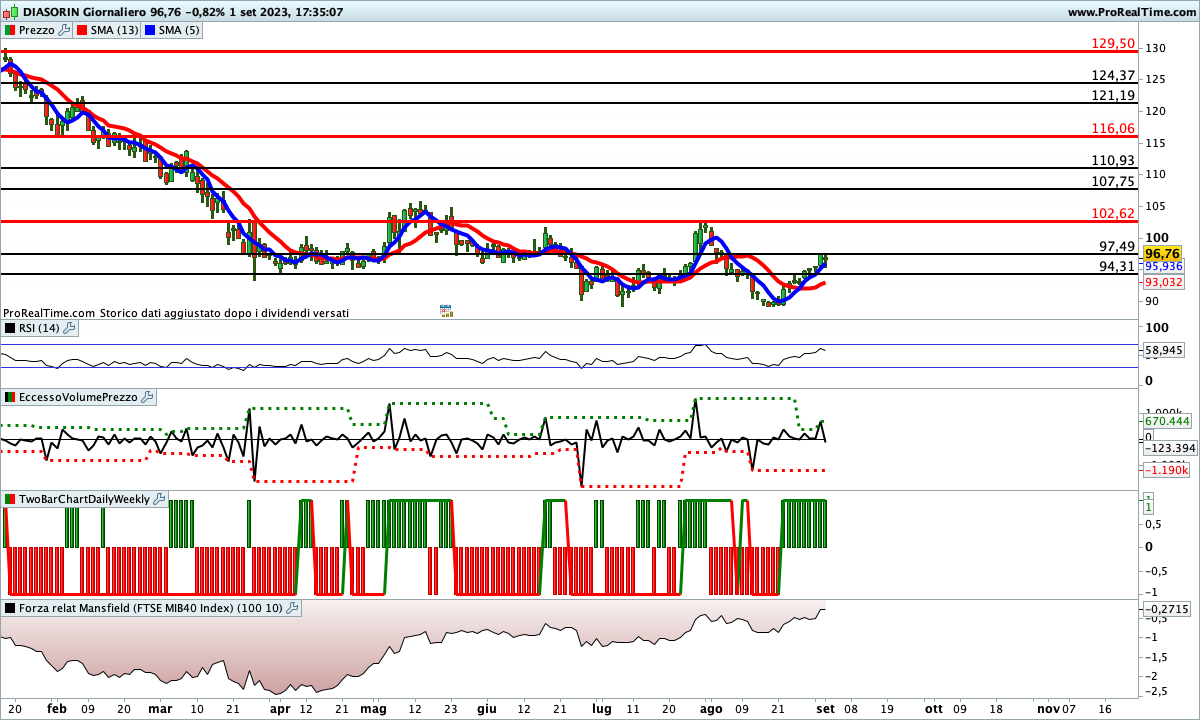Click the red -1.190k value tag
Viewport: 1200px width, 720px height.
tap(1165, 470)
